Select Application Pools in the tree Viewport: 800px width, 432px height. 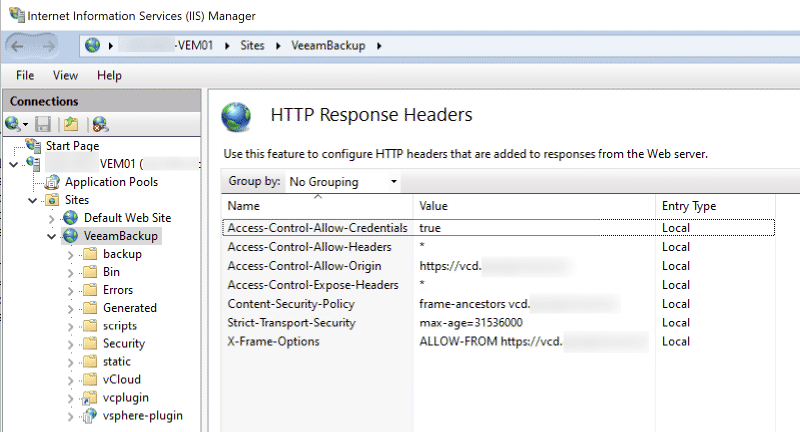coord(111,182)
